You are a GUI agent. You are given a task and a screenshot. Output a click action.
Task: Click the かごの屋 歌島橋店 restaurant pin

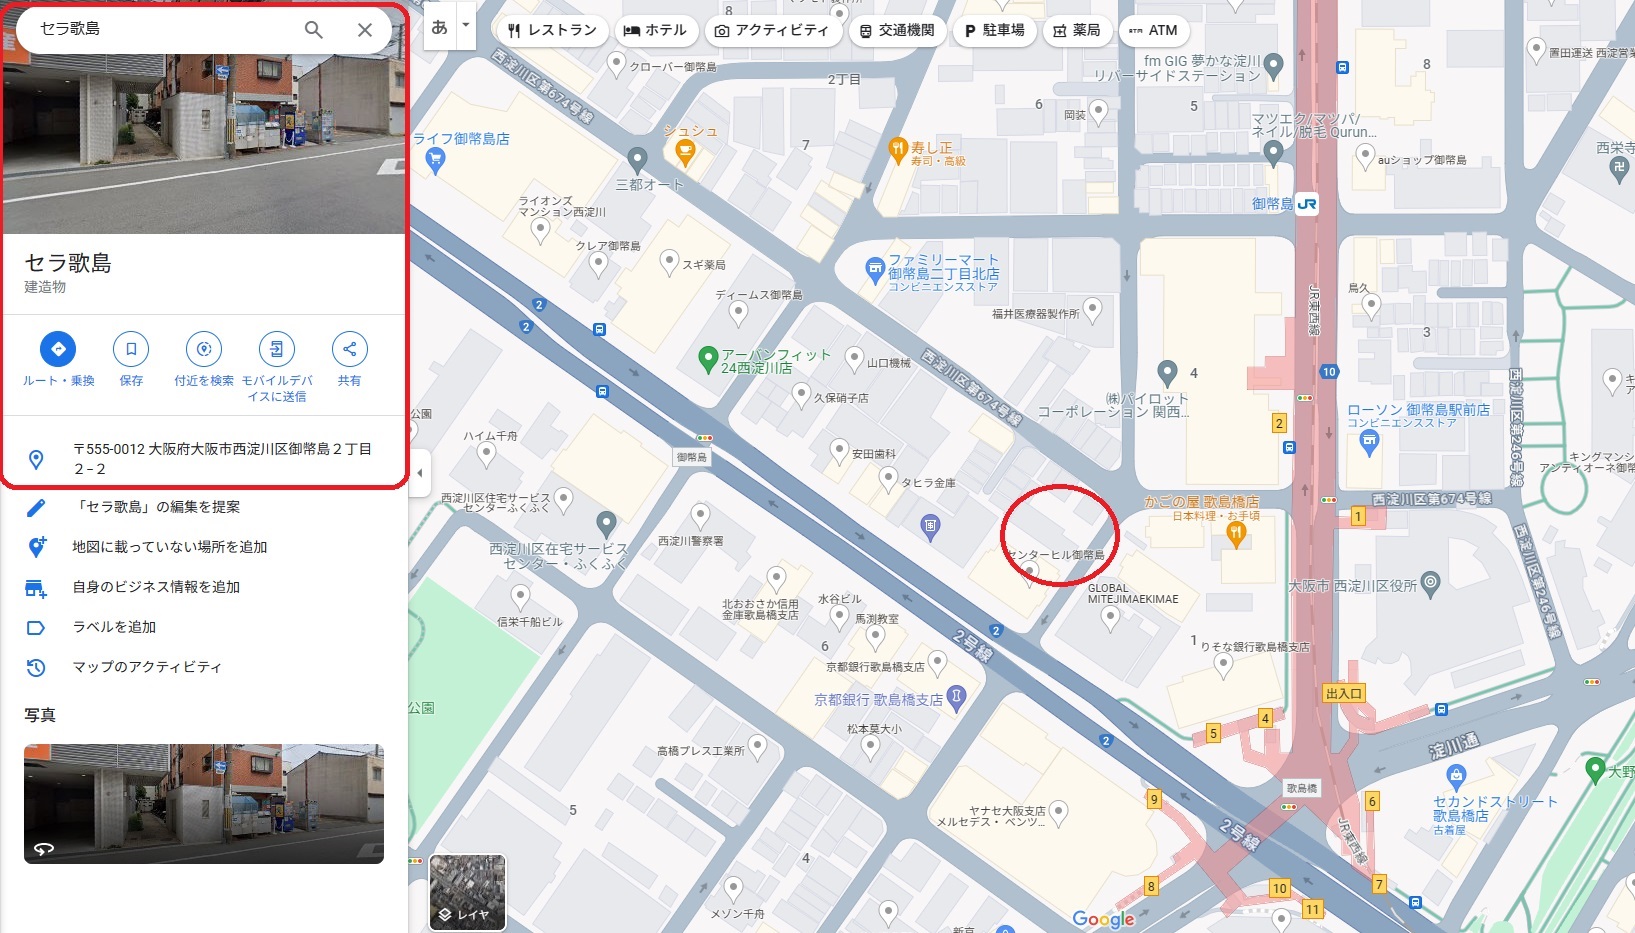point(1235,535)
